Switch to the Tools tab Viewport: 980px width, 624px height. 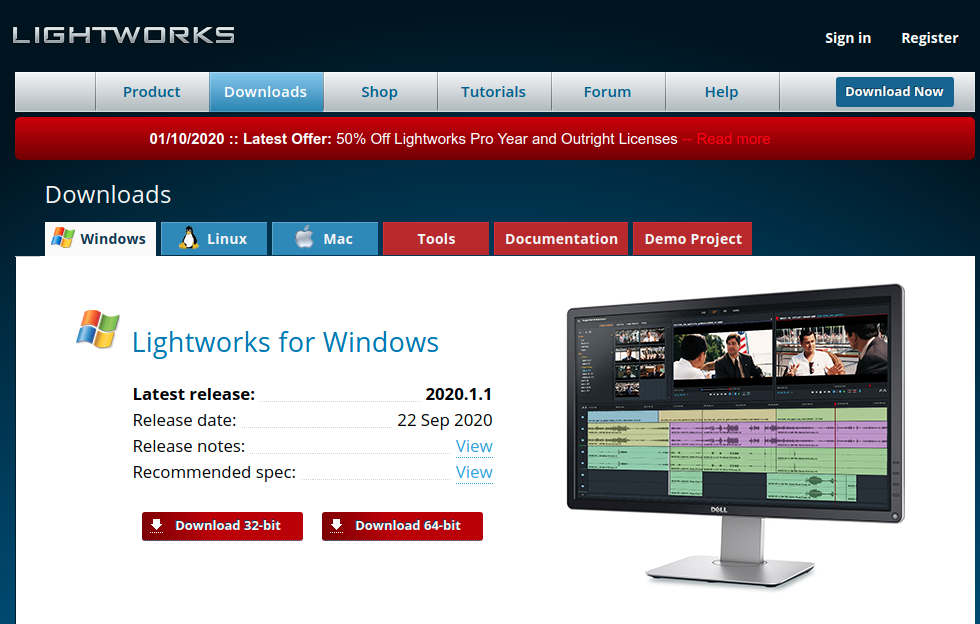436,239
